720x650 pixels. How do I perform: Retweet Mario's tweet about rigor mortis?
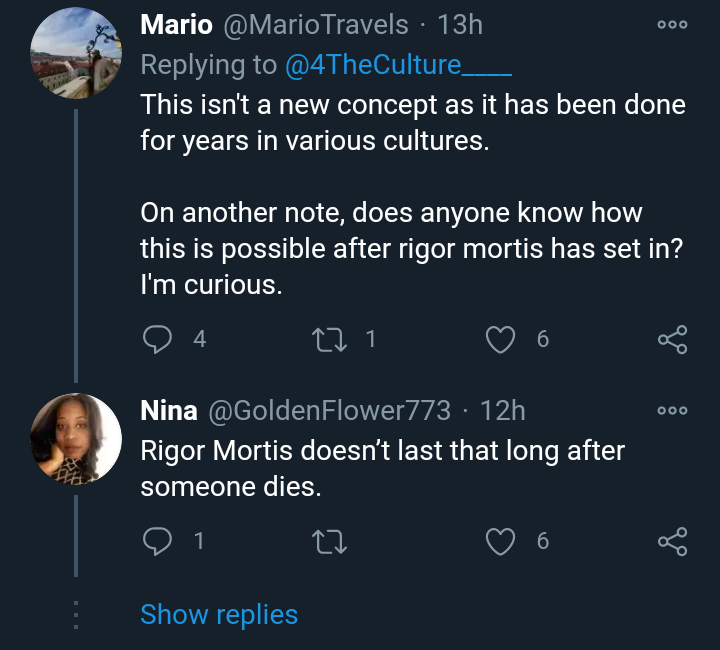tap(329, 339)
